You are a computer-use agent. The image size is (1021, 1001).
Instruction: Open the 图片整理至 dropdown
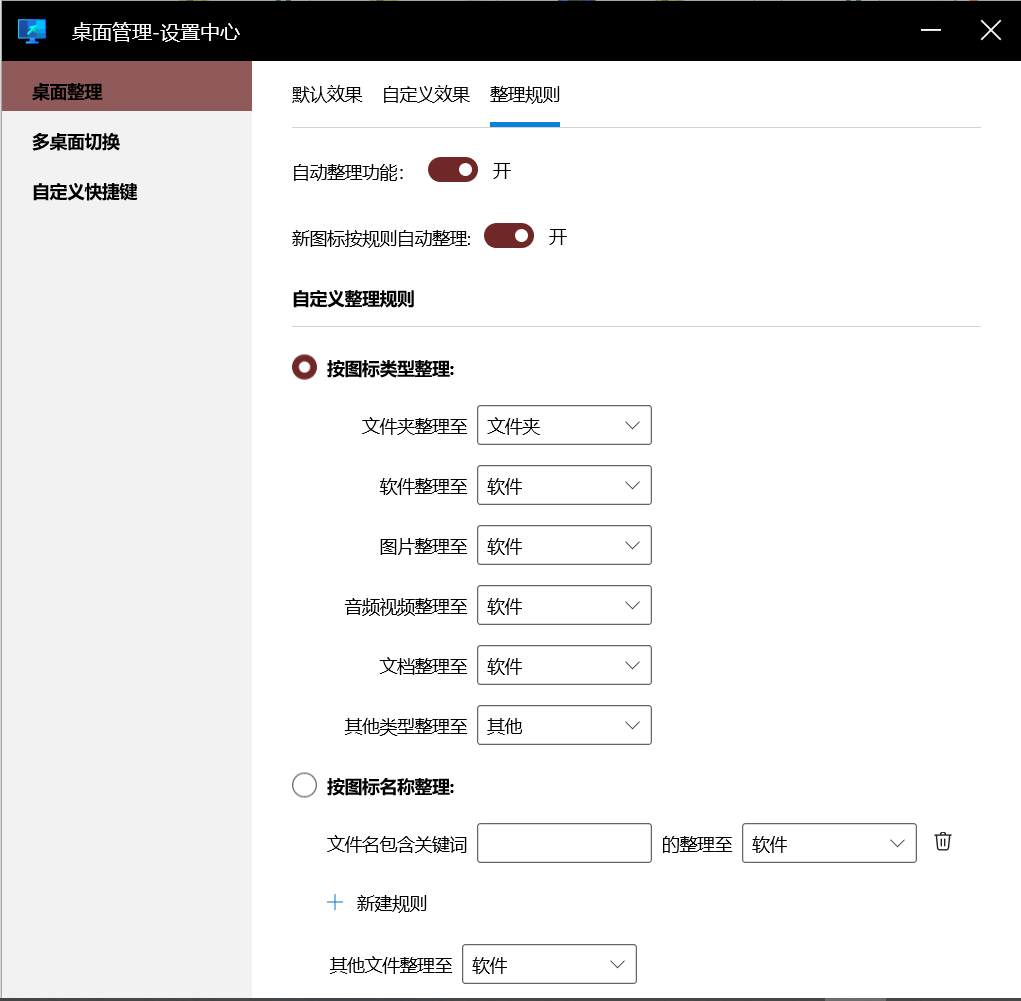564,545
